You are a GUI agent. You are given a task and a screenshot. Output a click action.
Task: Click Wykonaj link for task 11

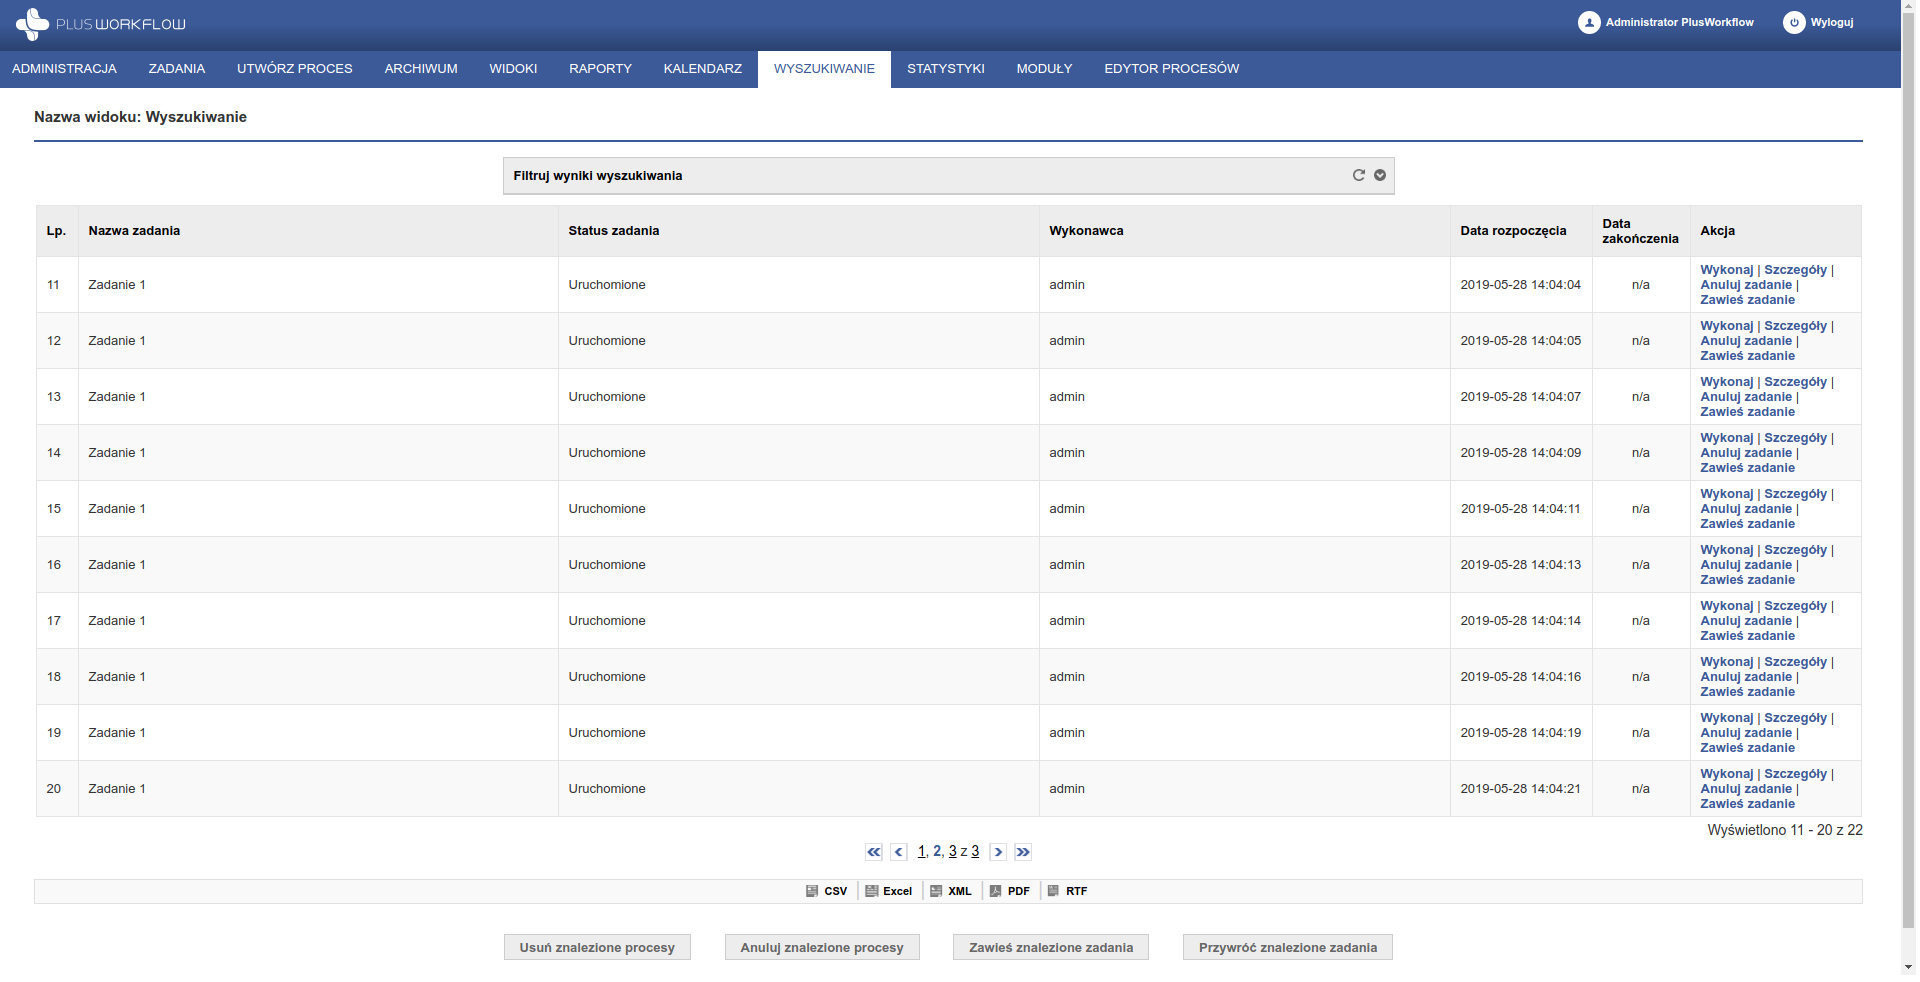pyautogui.click(x=1726, y=270)
